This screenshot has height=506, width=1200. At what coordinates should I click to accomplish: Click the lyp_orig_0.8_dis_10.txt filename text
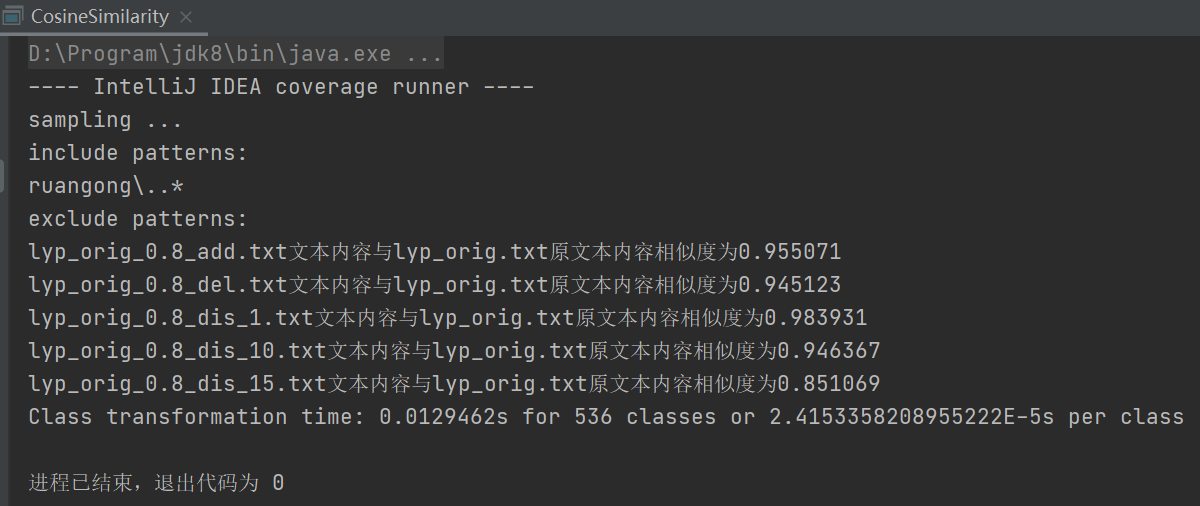178,351
